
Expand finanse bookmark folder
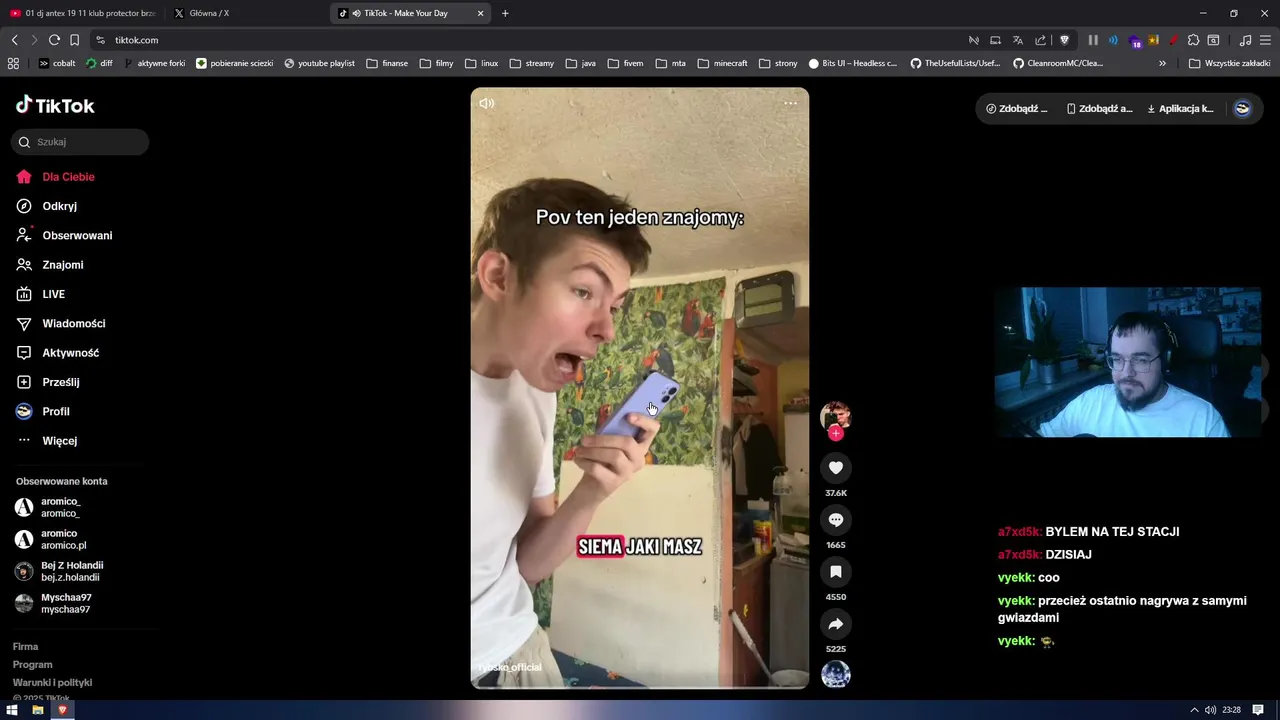tap(387, 63)
